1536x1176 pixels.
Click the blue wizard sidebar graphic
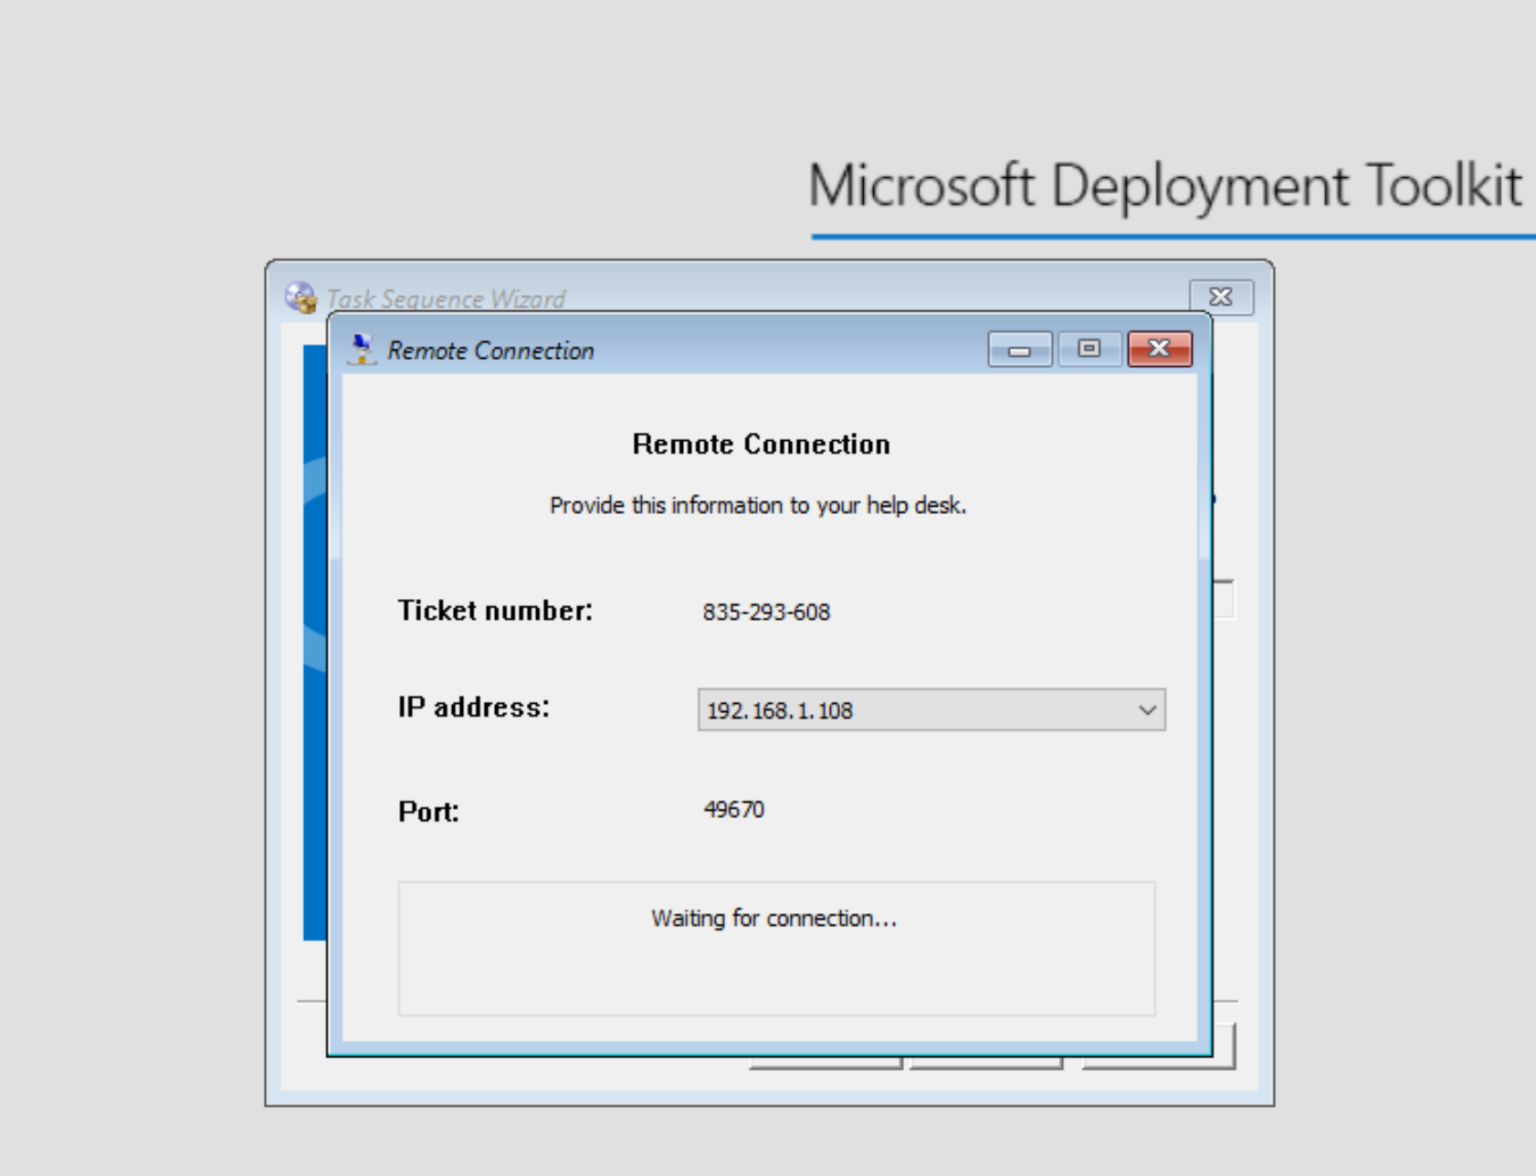point(311,650)
